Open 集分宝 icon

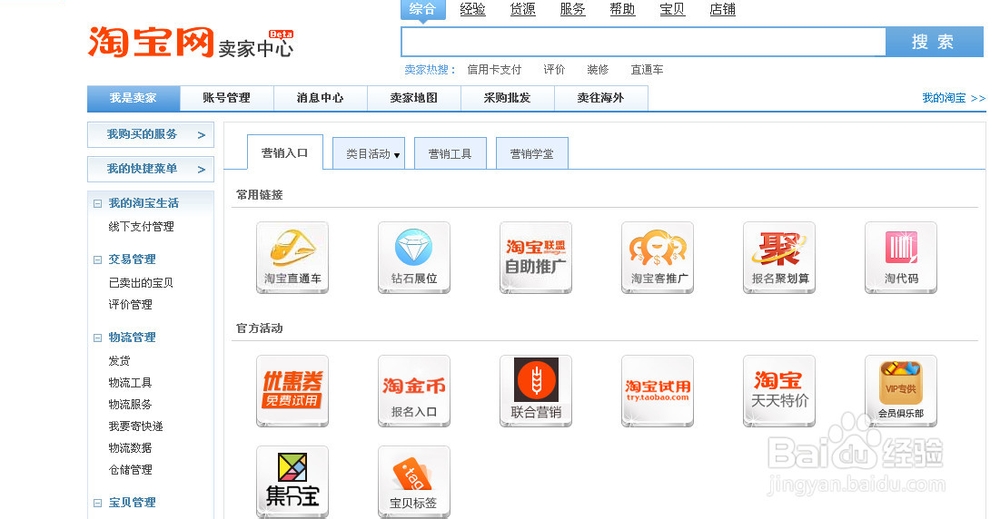[292, 481]
